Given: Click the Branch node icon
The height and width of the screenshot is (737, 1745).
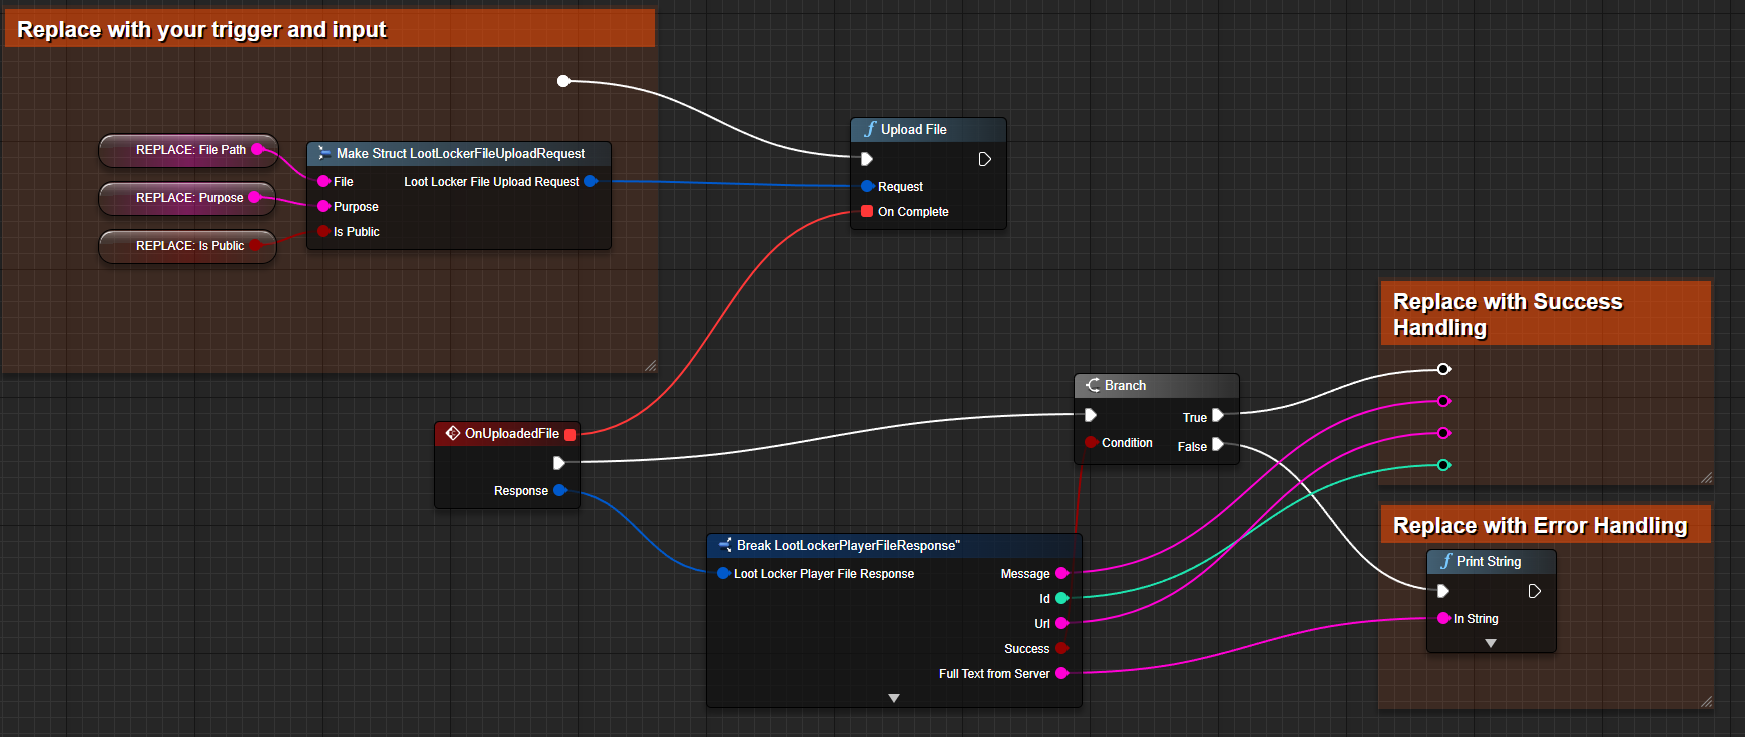Looking at the screenshot, I should [1093, 385].
